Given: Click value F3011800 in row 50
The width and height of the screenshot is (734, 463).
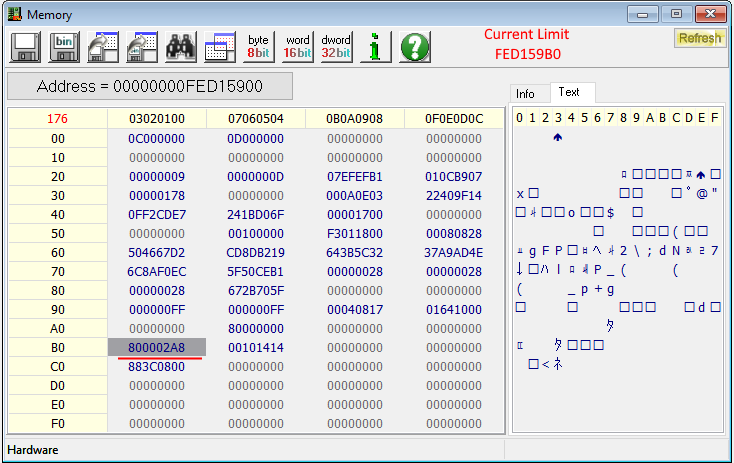Looking at the screenshot, I should 355,234.
